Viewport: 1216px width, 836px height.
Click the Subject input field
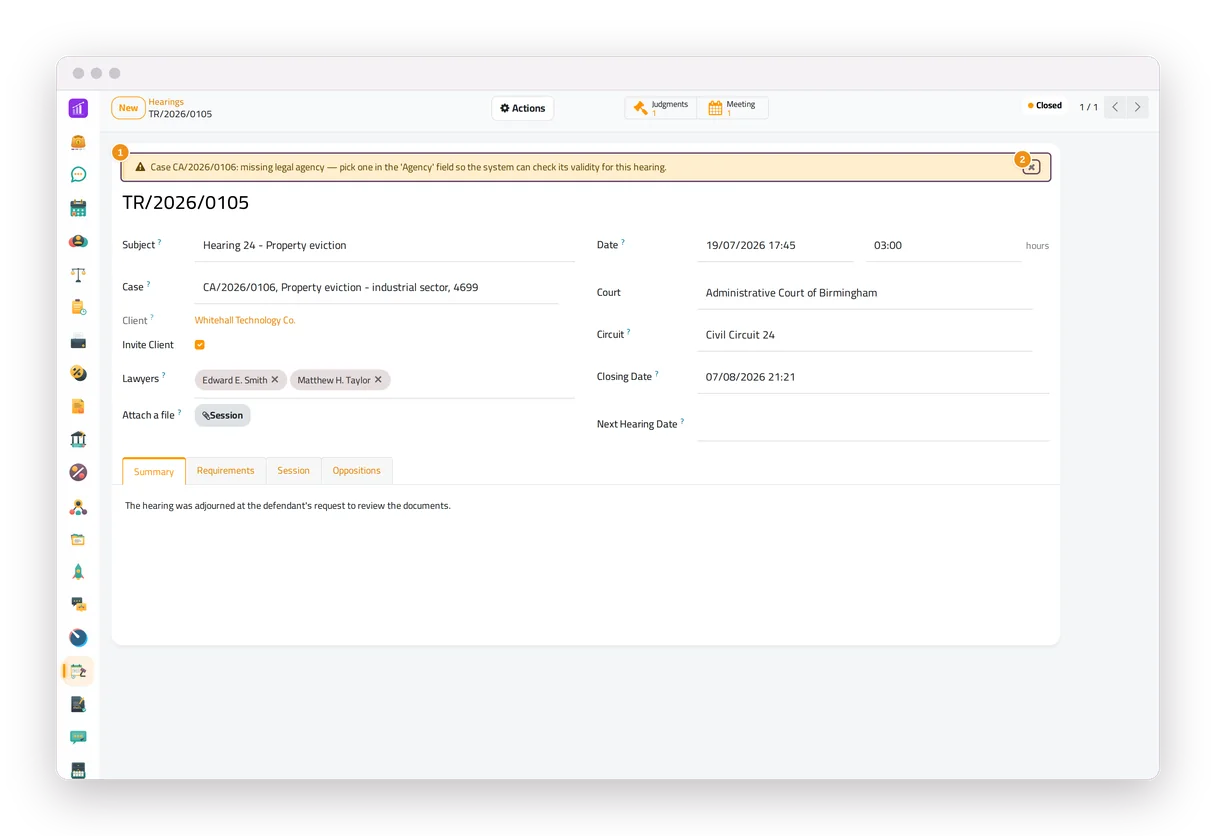[x=385, y=245]
